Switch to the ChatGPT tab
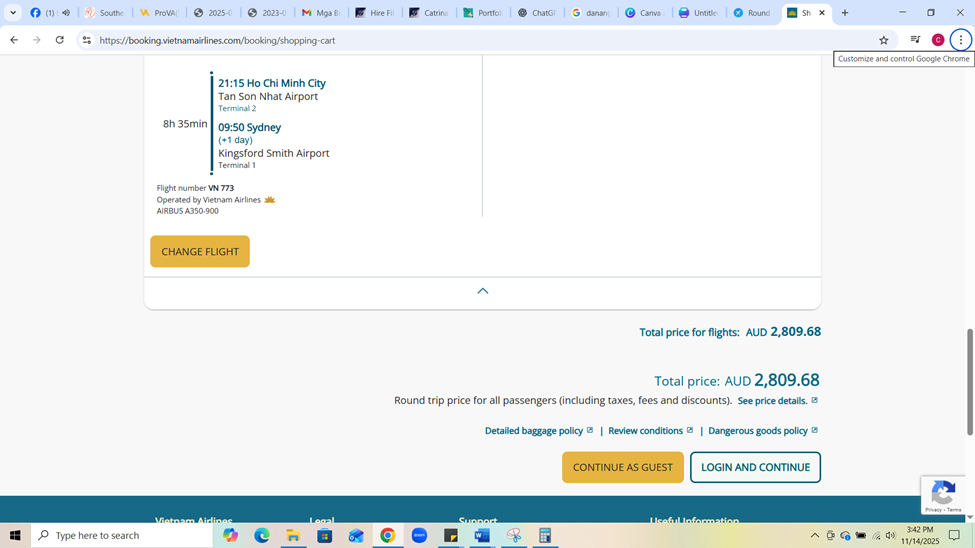Screen dimensions: 975x548 coord(536,12)
